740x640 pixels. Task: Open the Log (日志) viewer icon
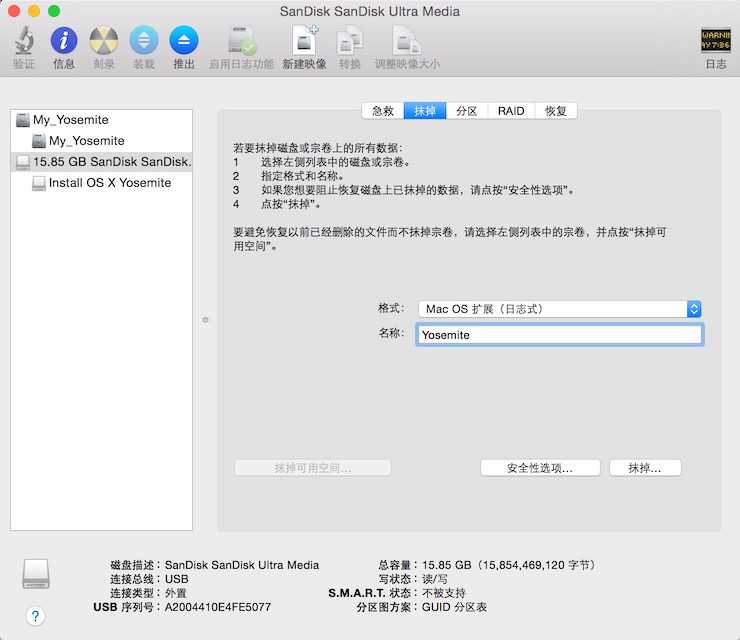pyautogui.click(x=715, y=40)
